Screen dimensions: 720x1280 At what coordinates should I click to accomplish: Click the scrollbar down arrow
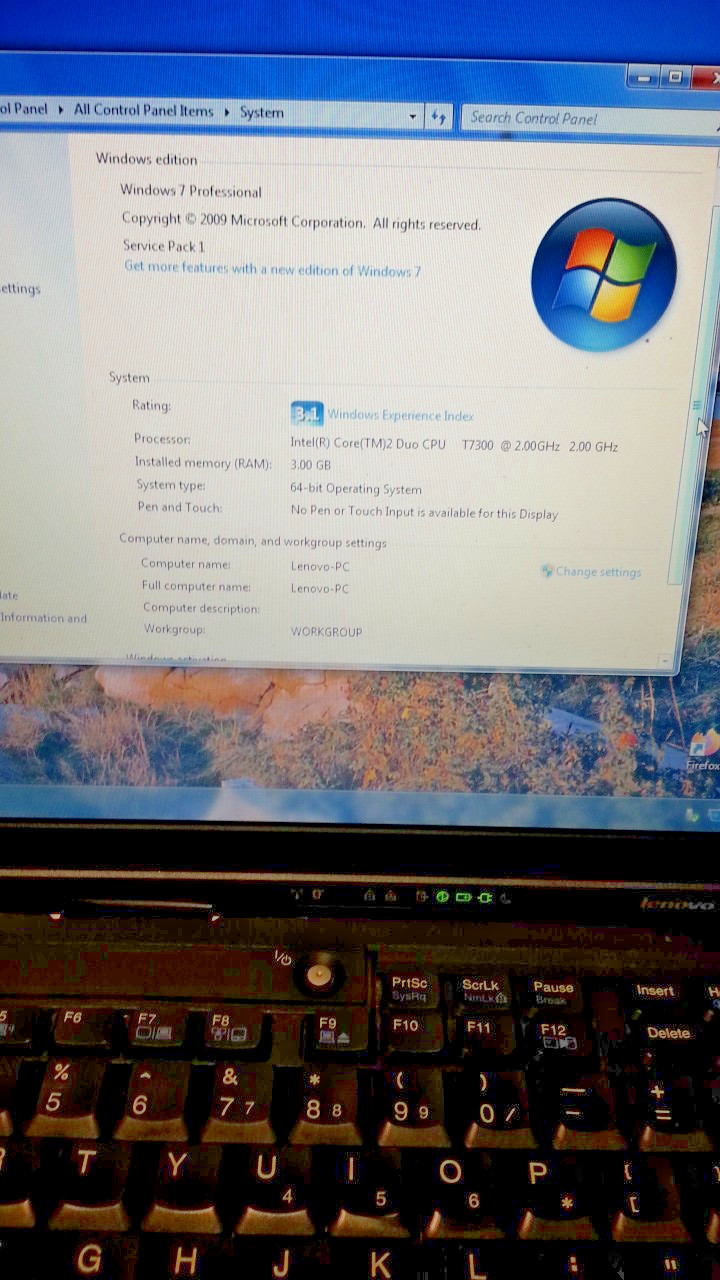coord(667,660)
